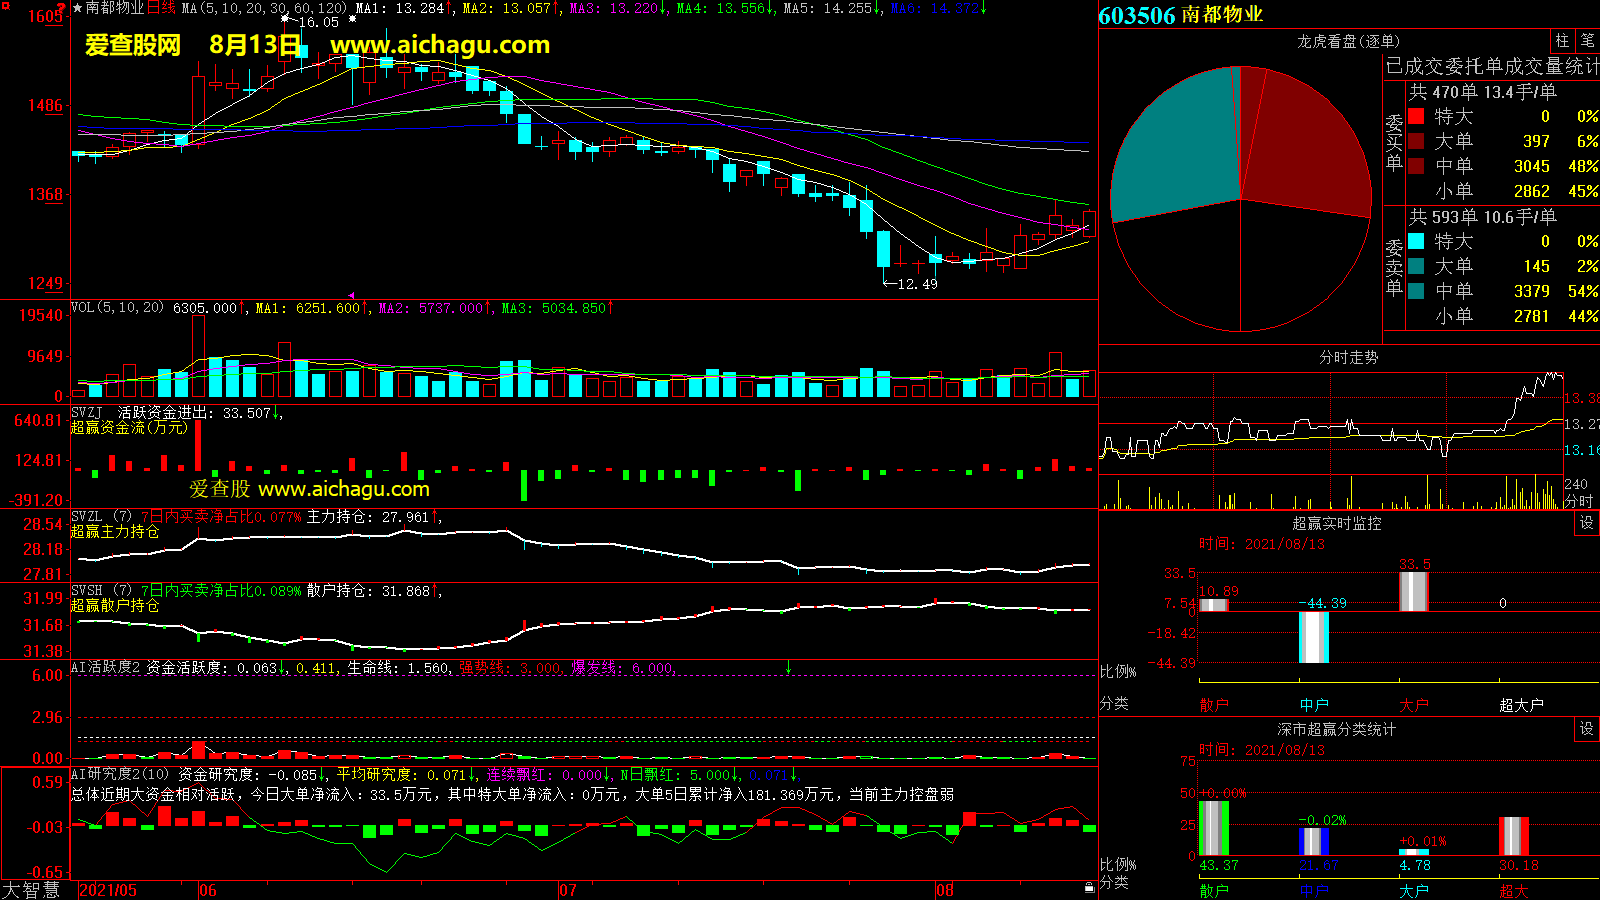Click the lock icon at chart bottom-right
Image resolution: width=1600 pixels, height=900 pixels.
[x=1089, y=887]
